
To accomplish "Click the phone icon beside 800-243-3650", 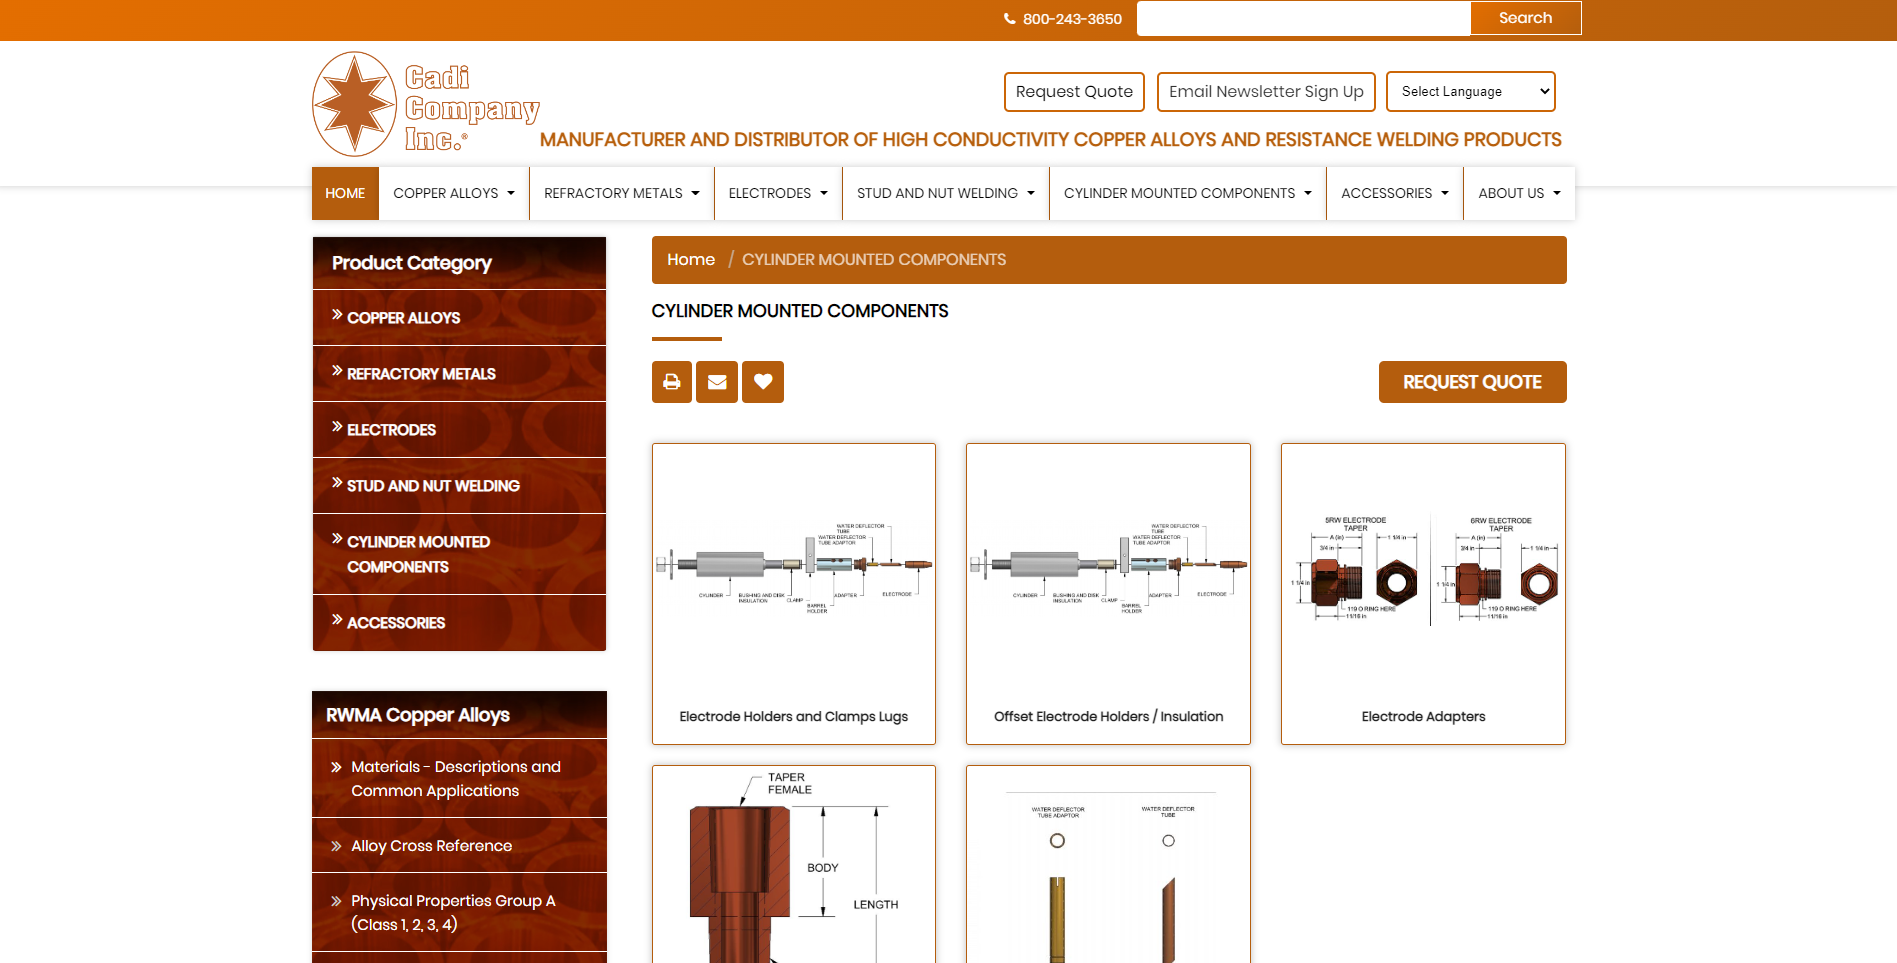I will [x=1009, y=19].
